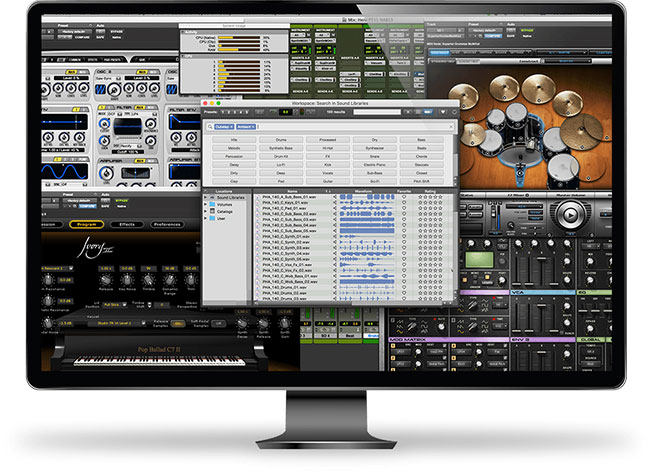The image size is (650, 471).
Task: Click the Dynamic Range knob in Ivory
Action: (x=170, y=281)
